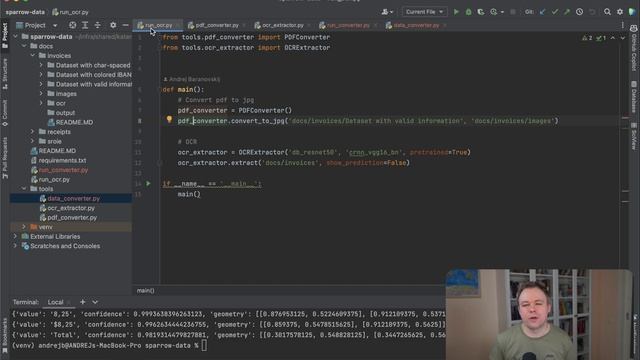Select pdf_converter.py in the project tree

tap(72, 218)
